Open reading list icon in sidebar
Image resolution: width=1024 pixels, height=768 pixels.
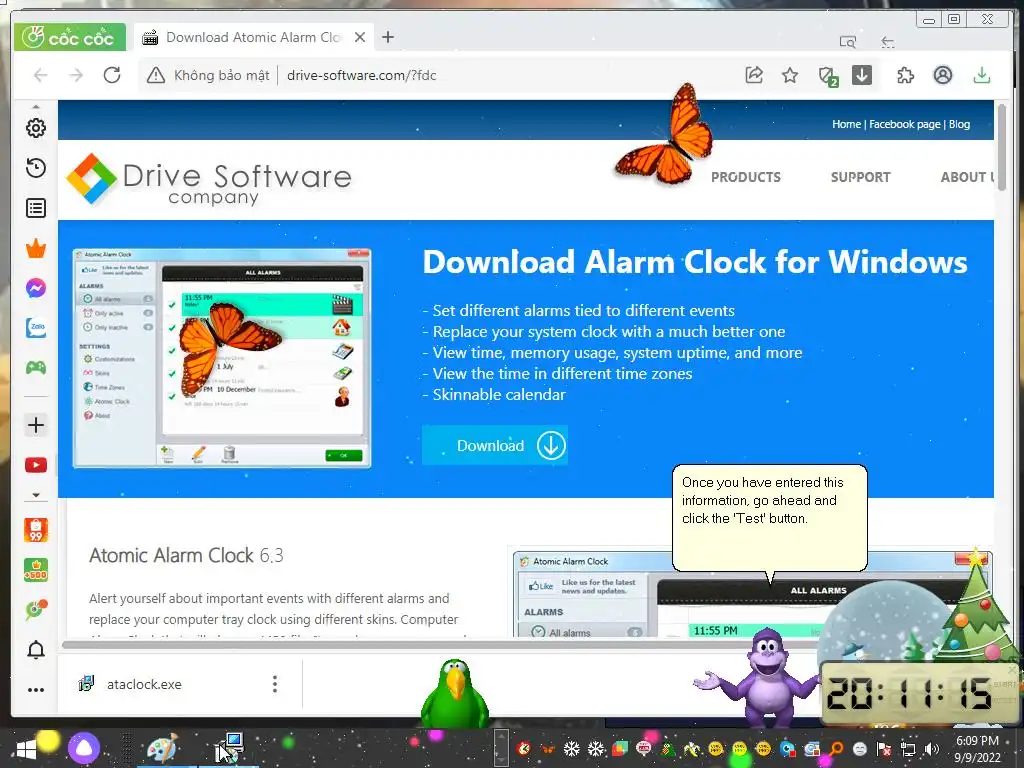pos(36,208)
